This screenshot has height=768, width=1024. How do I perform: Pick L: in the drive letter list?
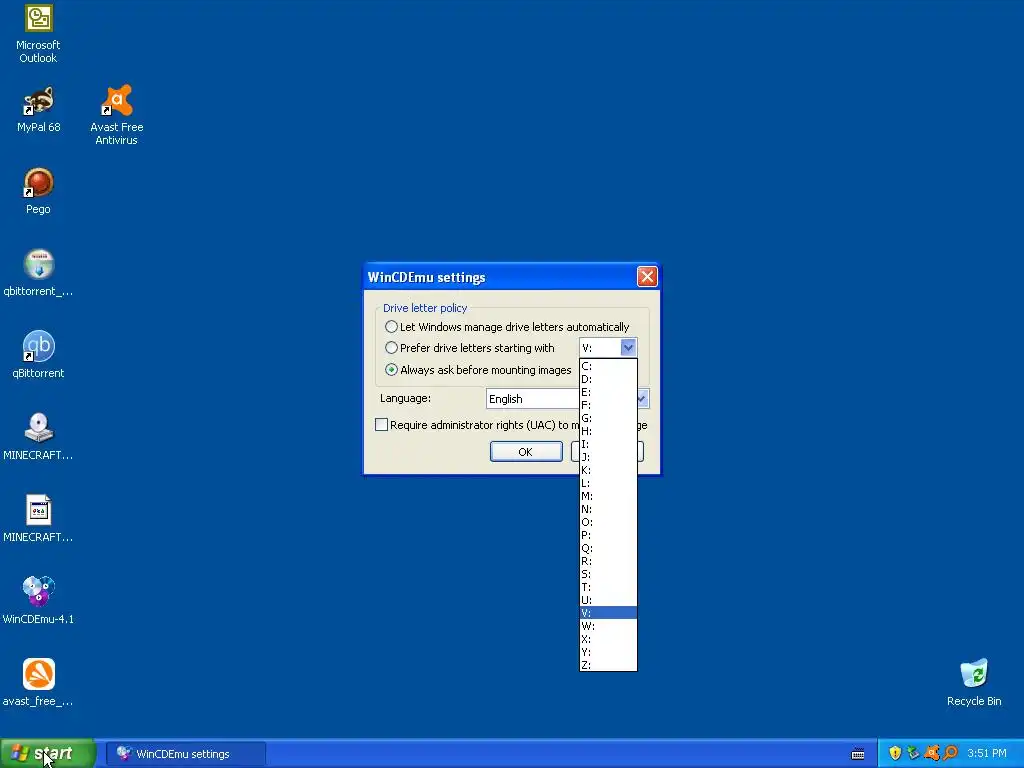(x=608, y=483)
